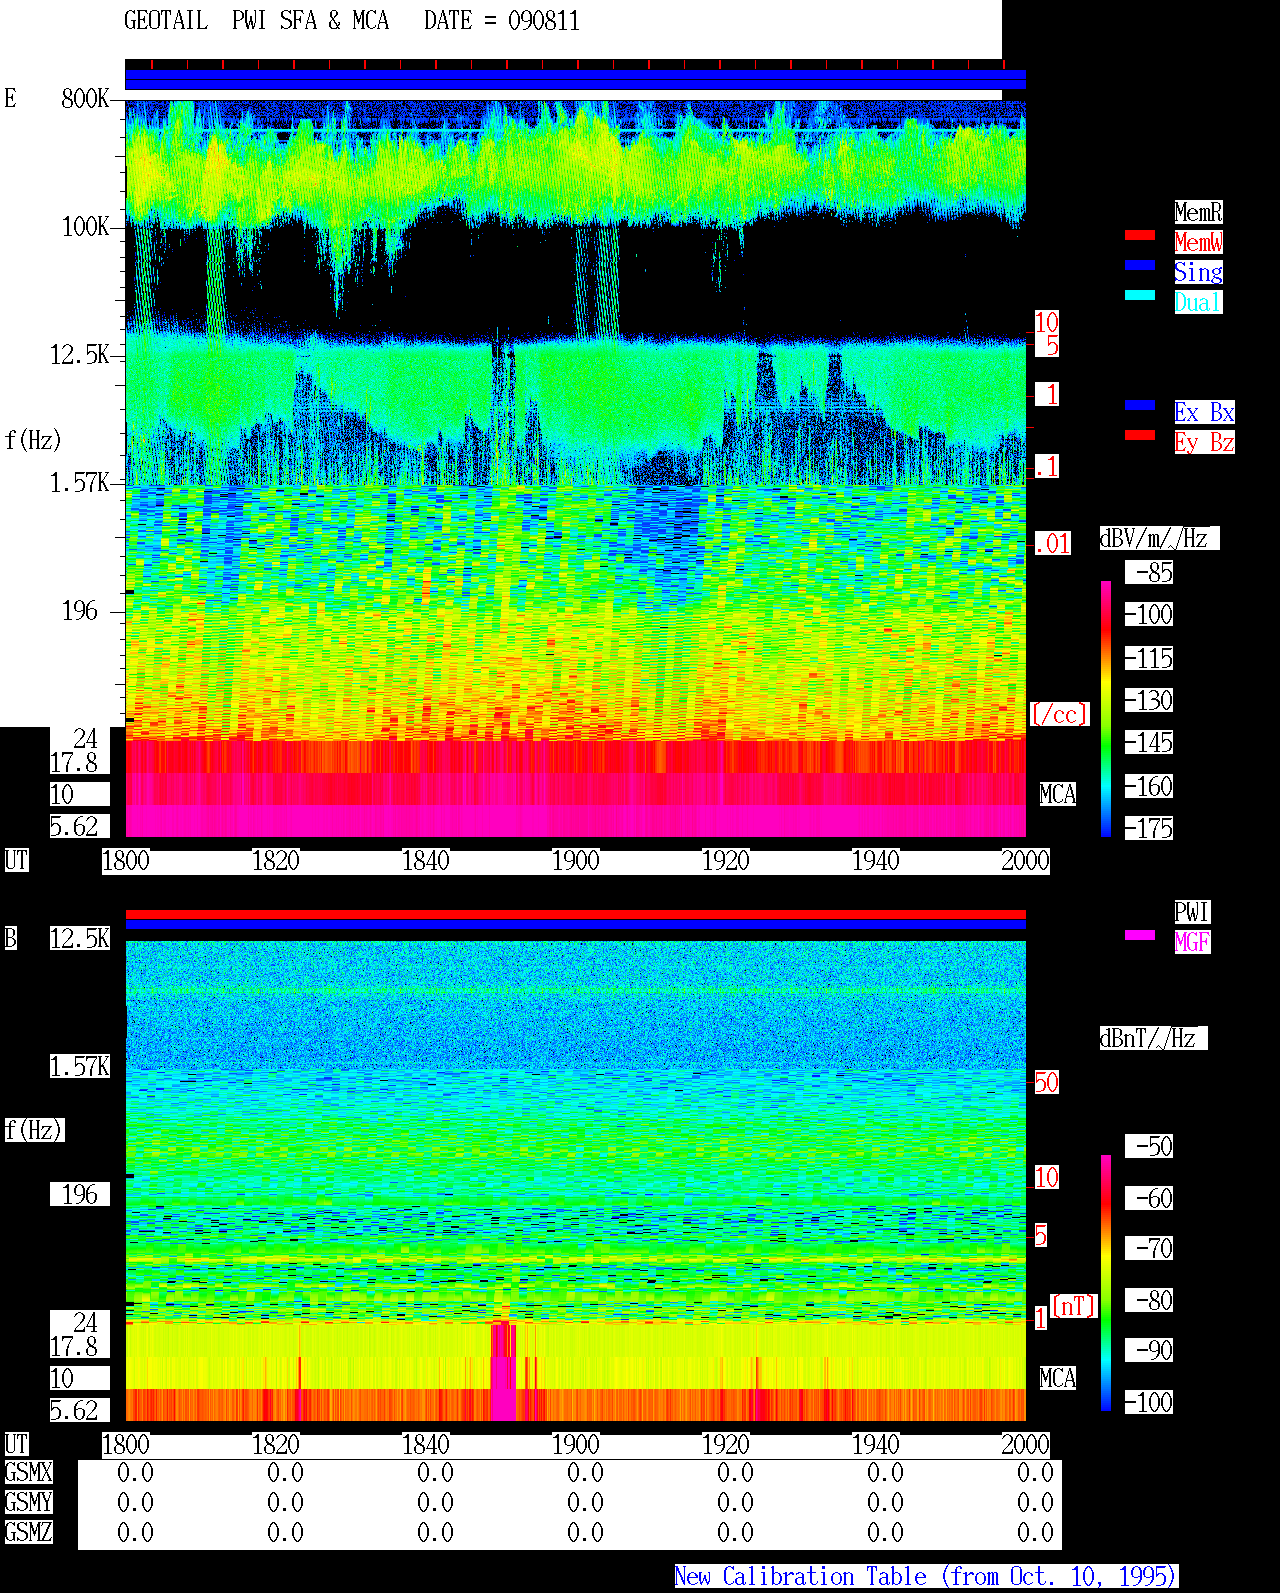The height and width of the screenshot is (1593, 1280).
Task: Select the MemR legend label
Action: coord(1198,212)
